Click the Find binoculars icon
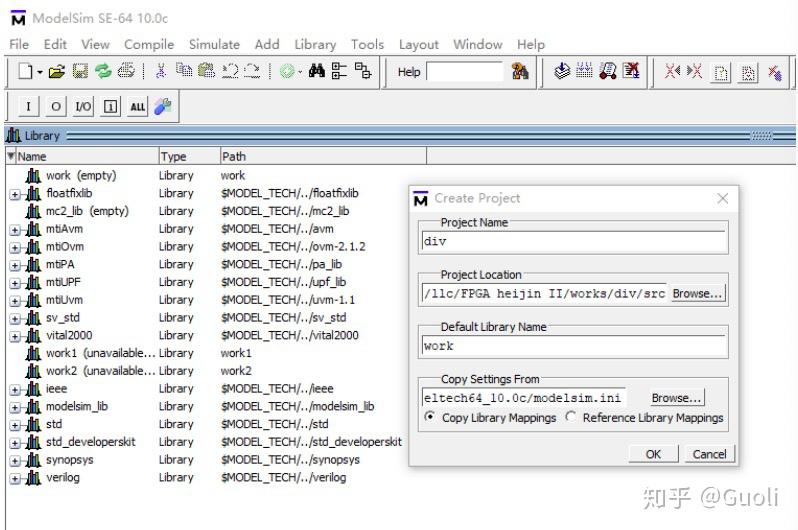The width and height of the screenshot is (798, 530). 317,71
